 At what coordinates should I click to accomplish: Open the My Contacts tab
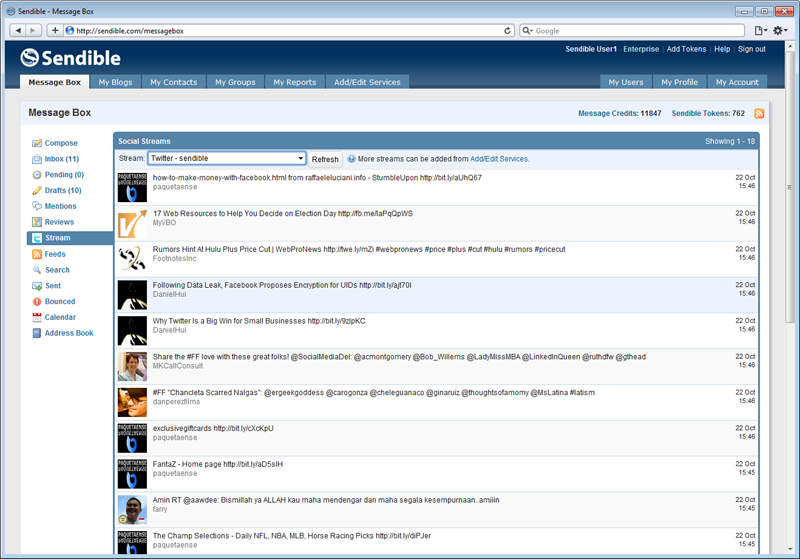pyautogui.click(x=173, y=82)
